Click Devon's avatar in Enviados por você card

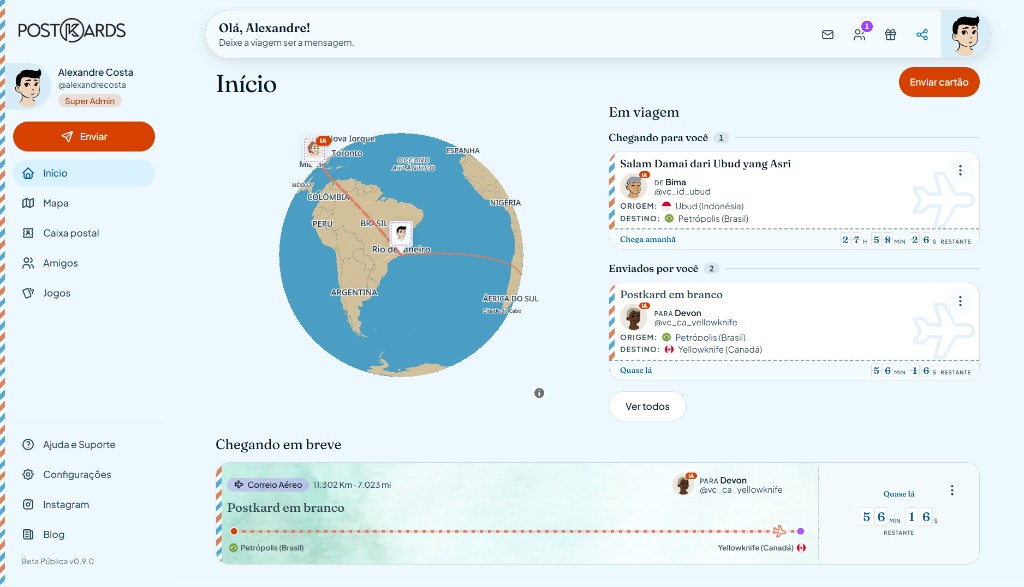[633, 317]
